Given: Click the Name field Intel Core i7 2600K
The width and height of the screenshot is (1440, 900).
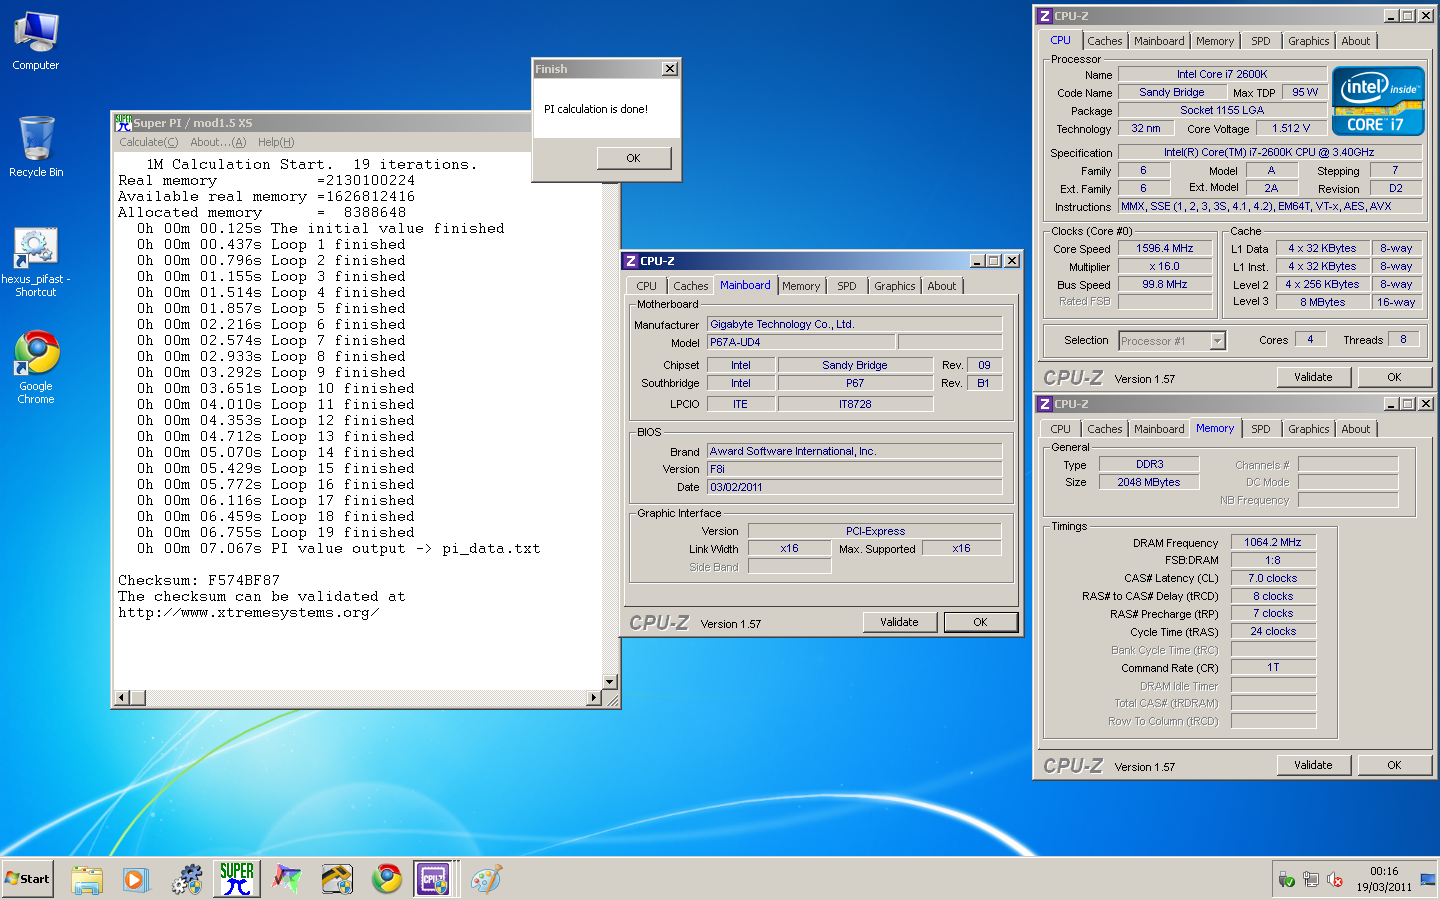Looking at the screenshot, I should coord(1222,74).
